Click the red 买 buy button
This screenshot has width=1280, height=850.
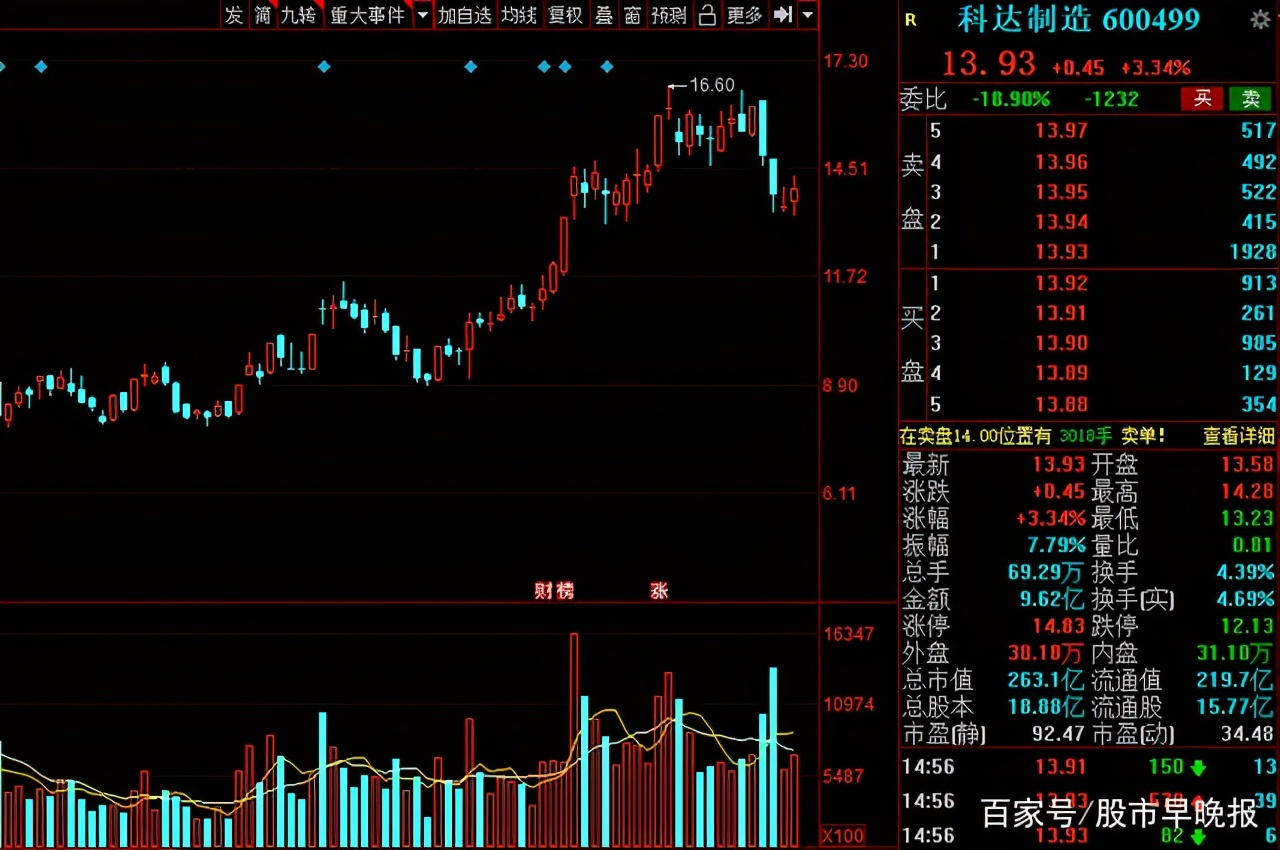click(x=1203, y=98)
